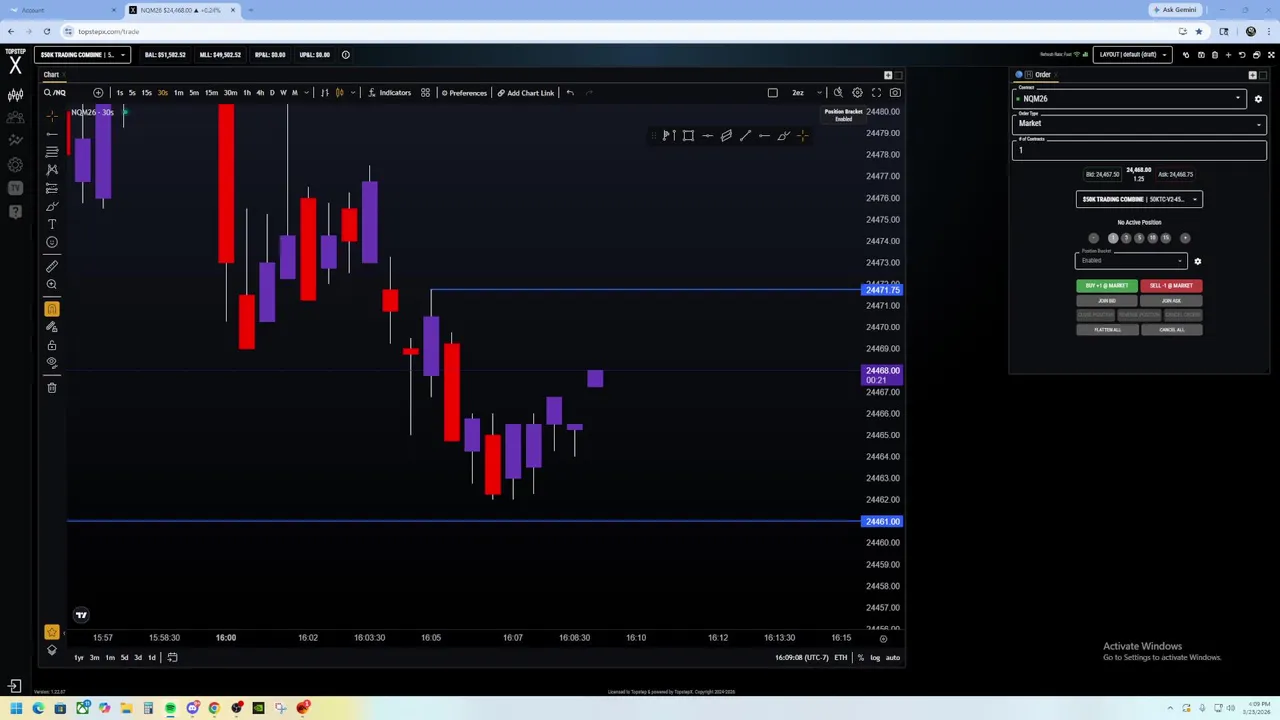The height and width of the screenshot is (720, 1280).
Task: Open the account dropdown in Order panel
Action: [x=1139, y=199]
